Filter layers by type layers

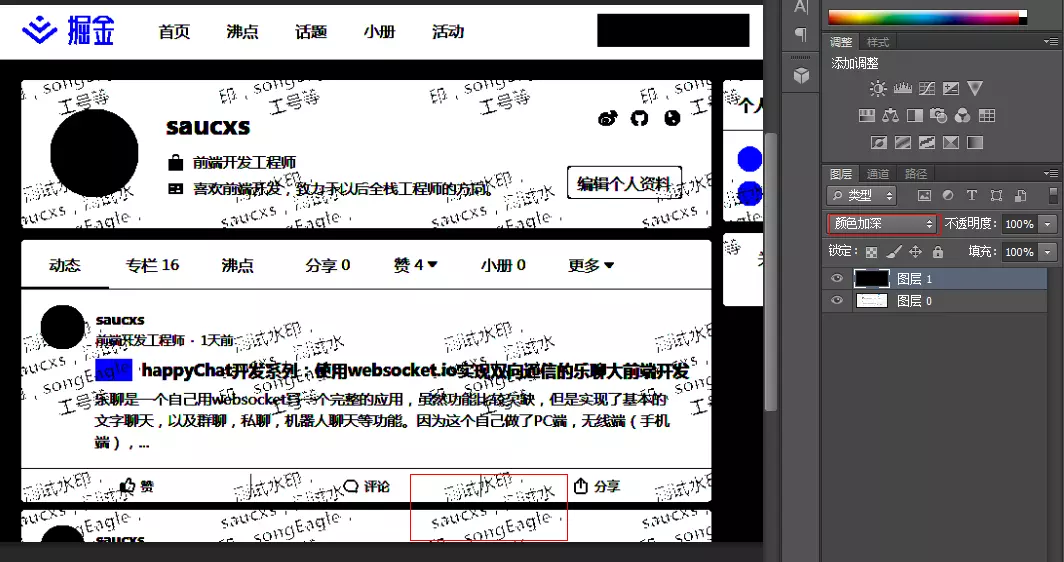pyautogui.click(x=972, y=195)
